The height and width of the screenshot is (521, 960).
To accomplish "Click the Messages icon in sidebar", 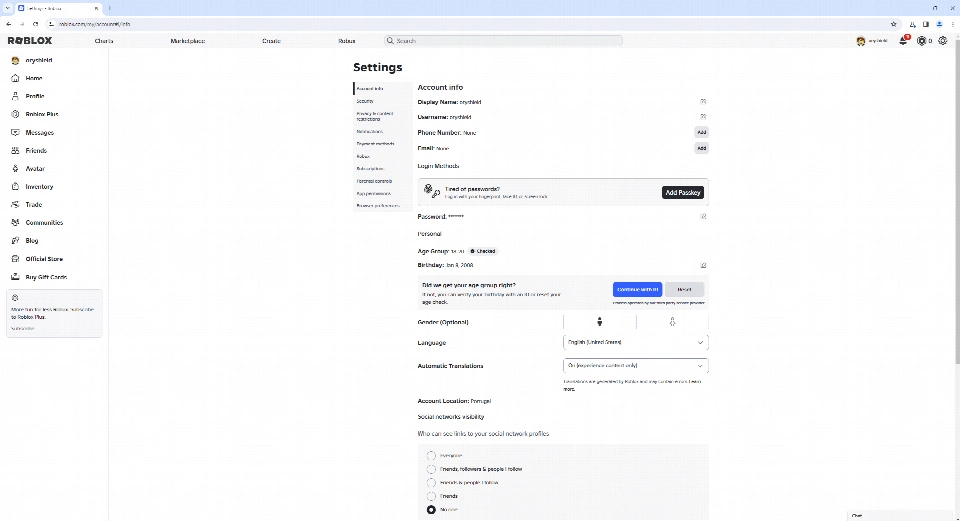I will [15, 132].
